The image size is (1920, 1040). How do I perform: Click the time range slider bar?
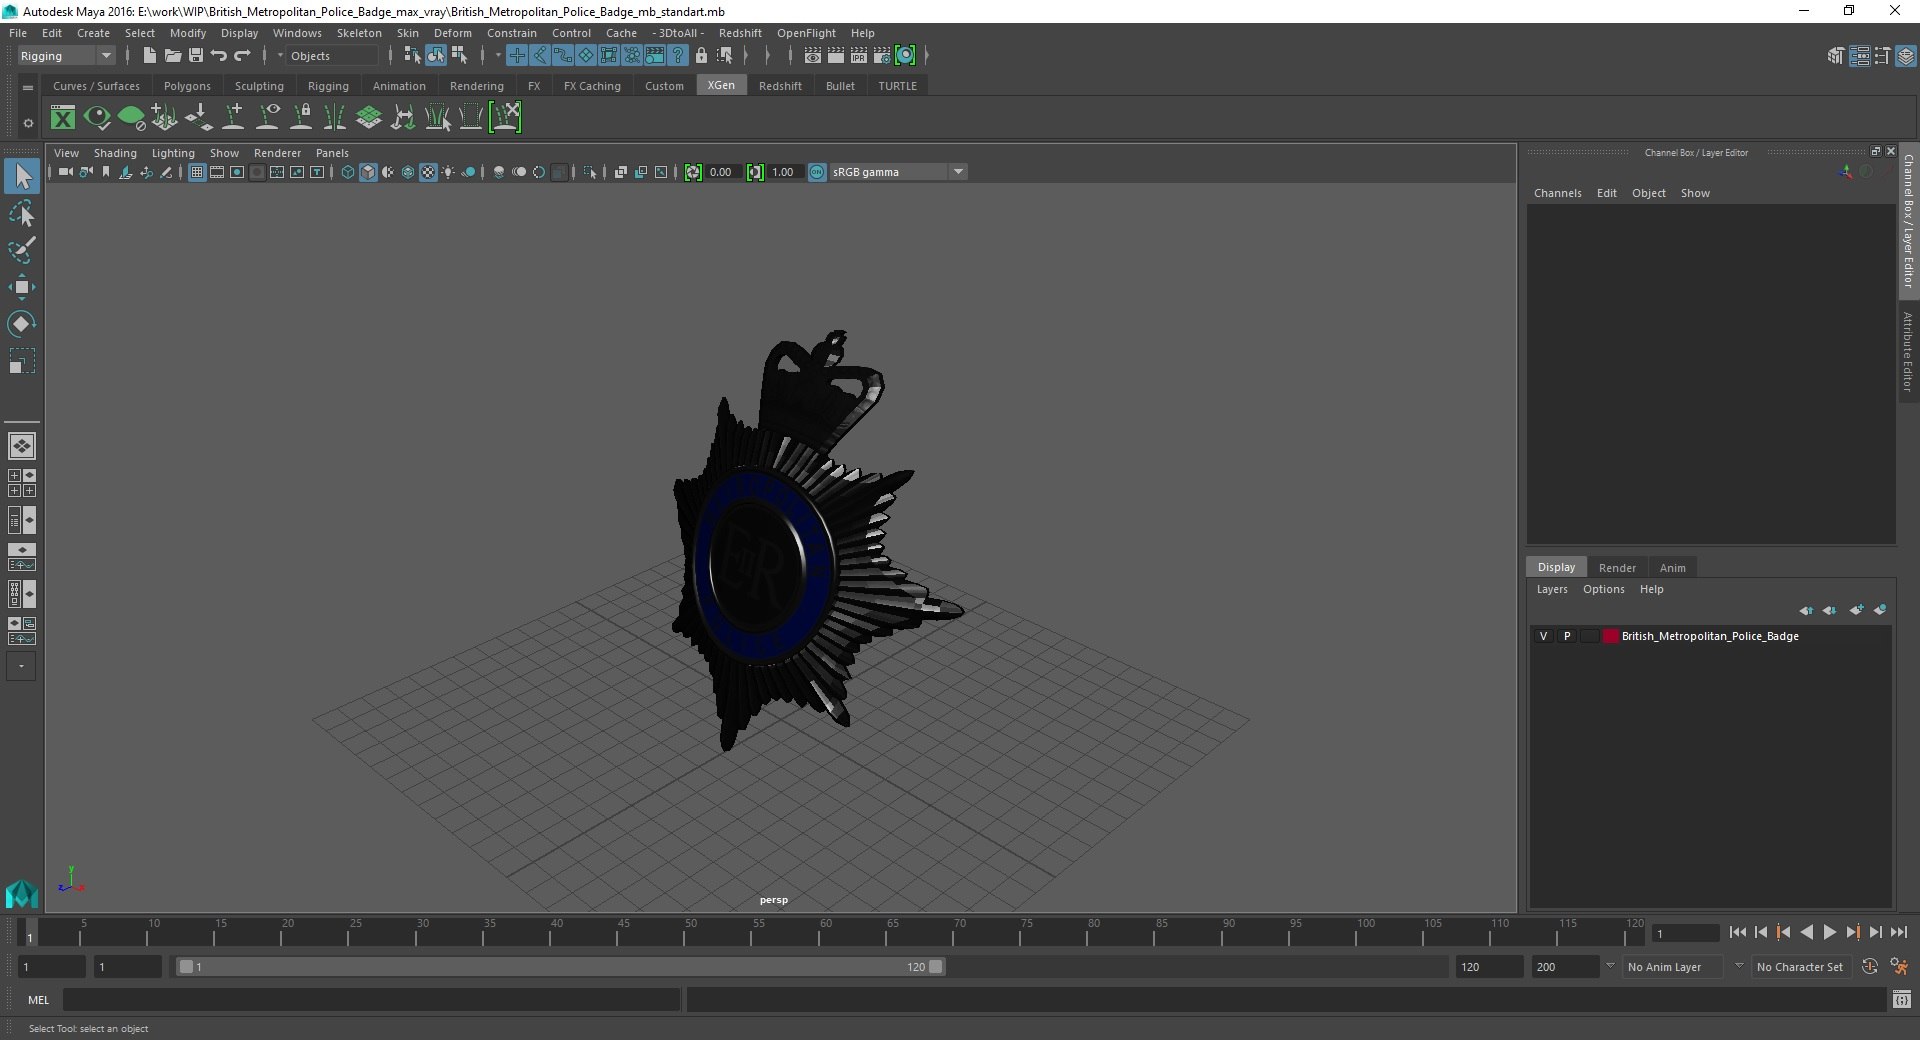559,967
